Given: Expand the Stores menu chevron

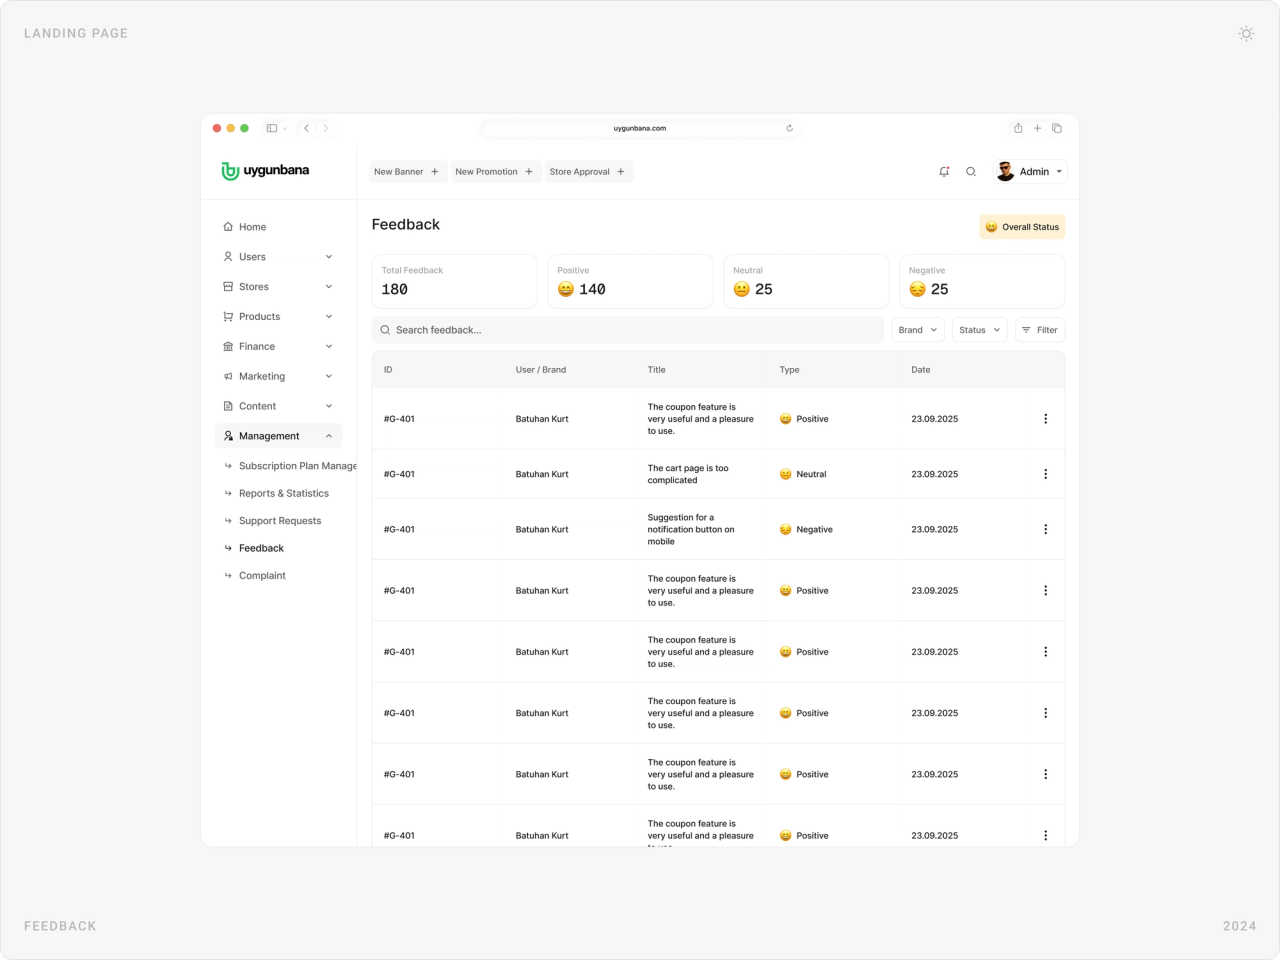Looking at the screenshot, I should 329,287.
